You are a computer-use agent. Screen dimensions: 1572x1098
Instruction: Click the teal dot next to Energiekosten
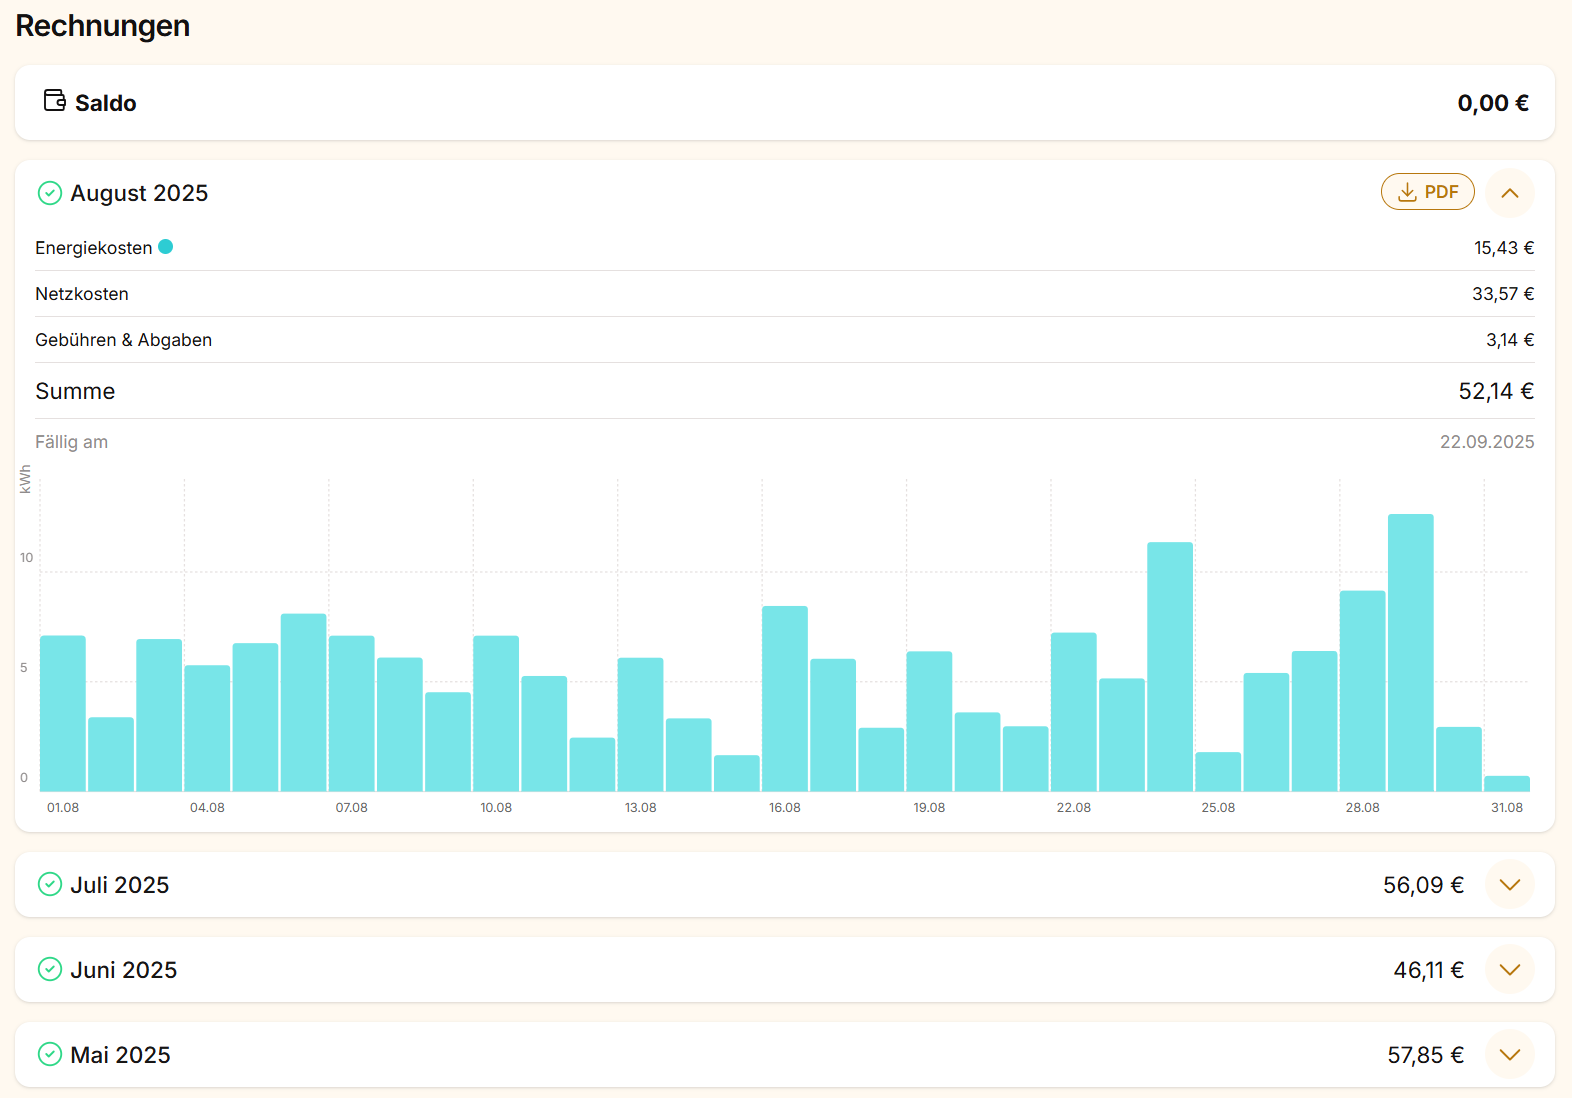[x=166, y=247]
